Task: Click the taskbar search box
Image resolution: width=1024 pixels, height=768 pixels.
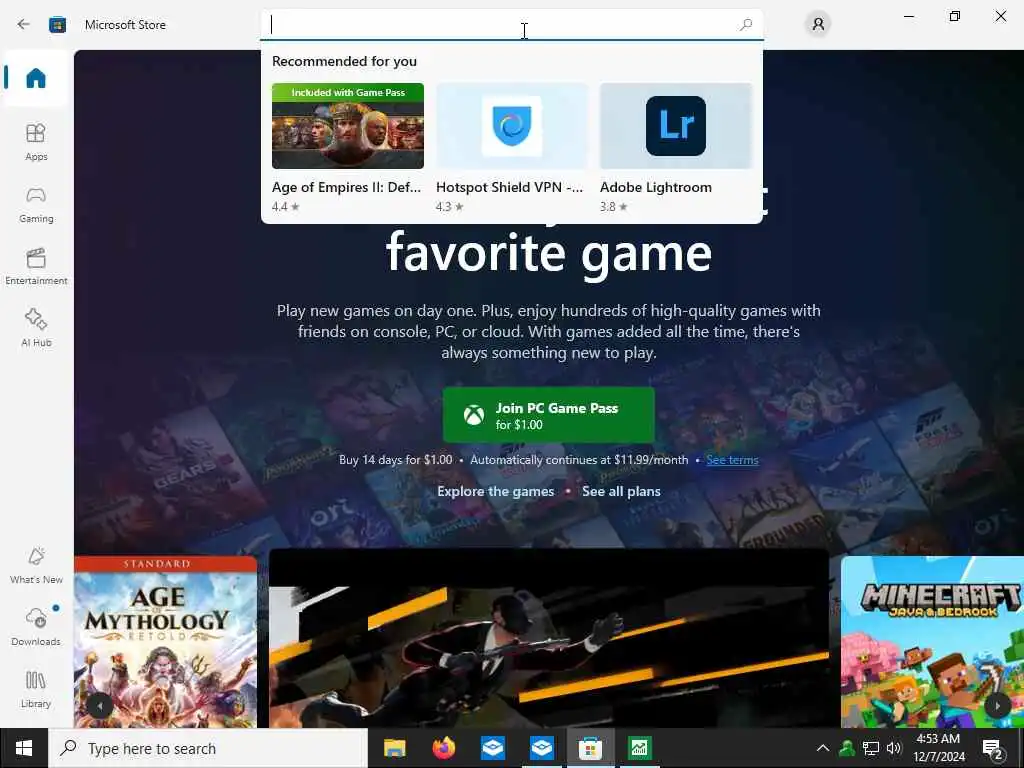Action: tap(208, 748)
